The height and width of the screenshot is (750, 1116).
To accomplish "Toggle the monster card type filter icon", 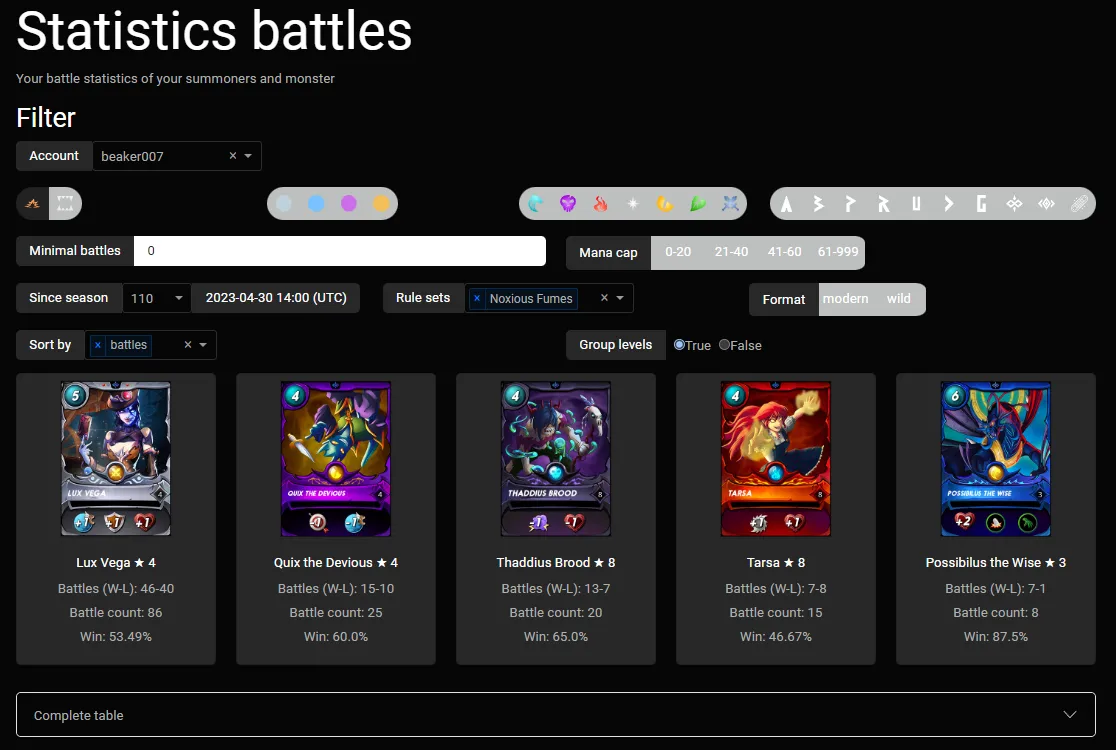I will (65, 204).
